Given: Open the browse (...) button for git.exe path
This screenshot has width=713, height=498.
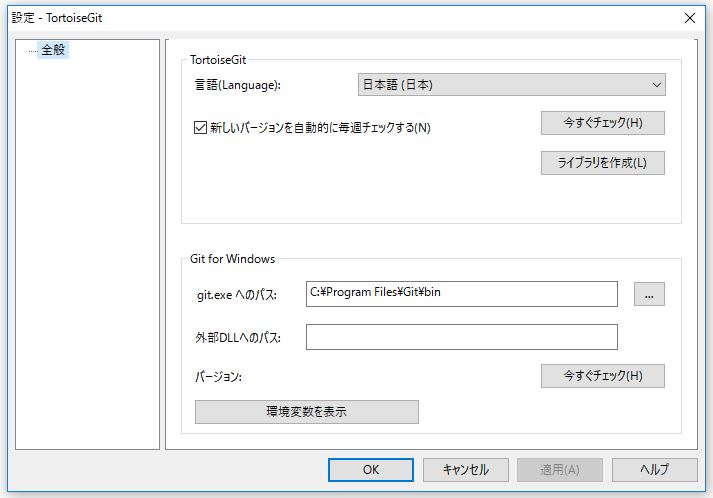Looking at the screenshot, I should [x=649, y=294].
